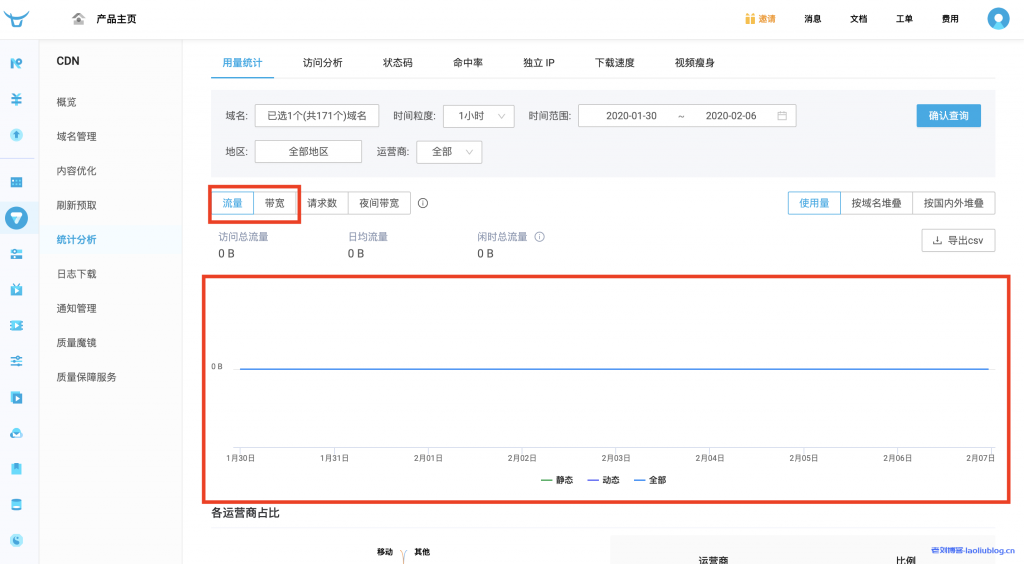Switch chart metric to 带宽
Image resolution: width=1024 pixels, height=564 pixels.
pos(275,203)
